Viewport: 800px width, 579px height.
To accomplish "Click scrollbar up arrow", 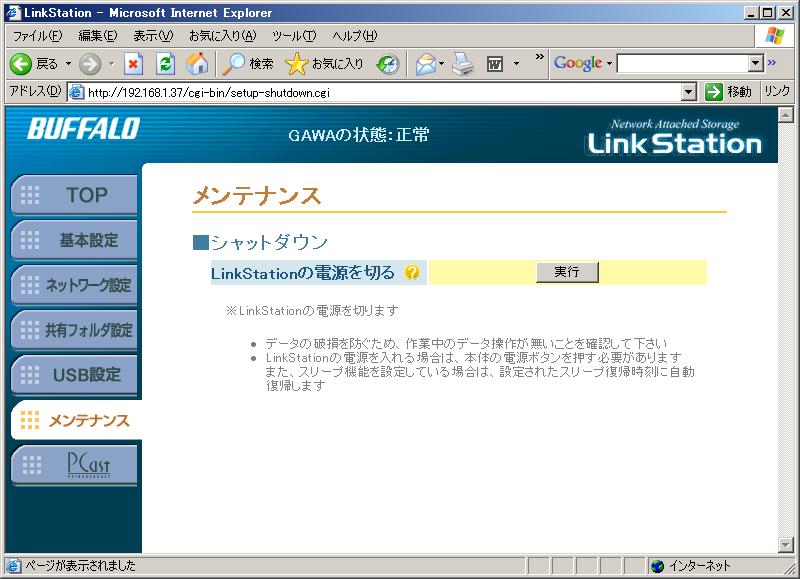I will (x=785, y=115).
